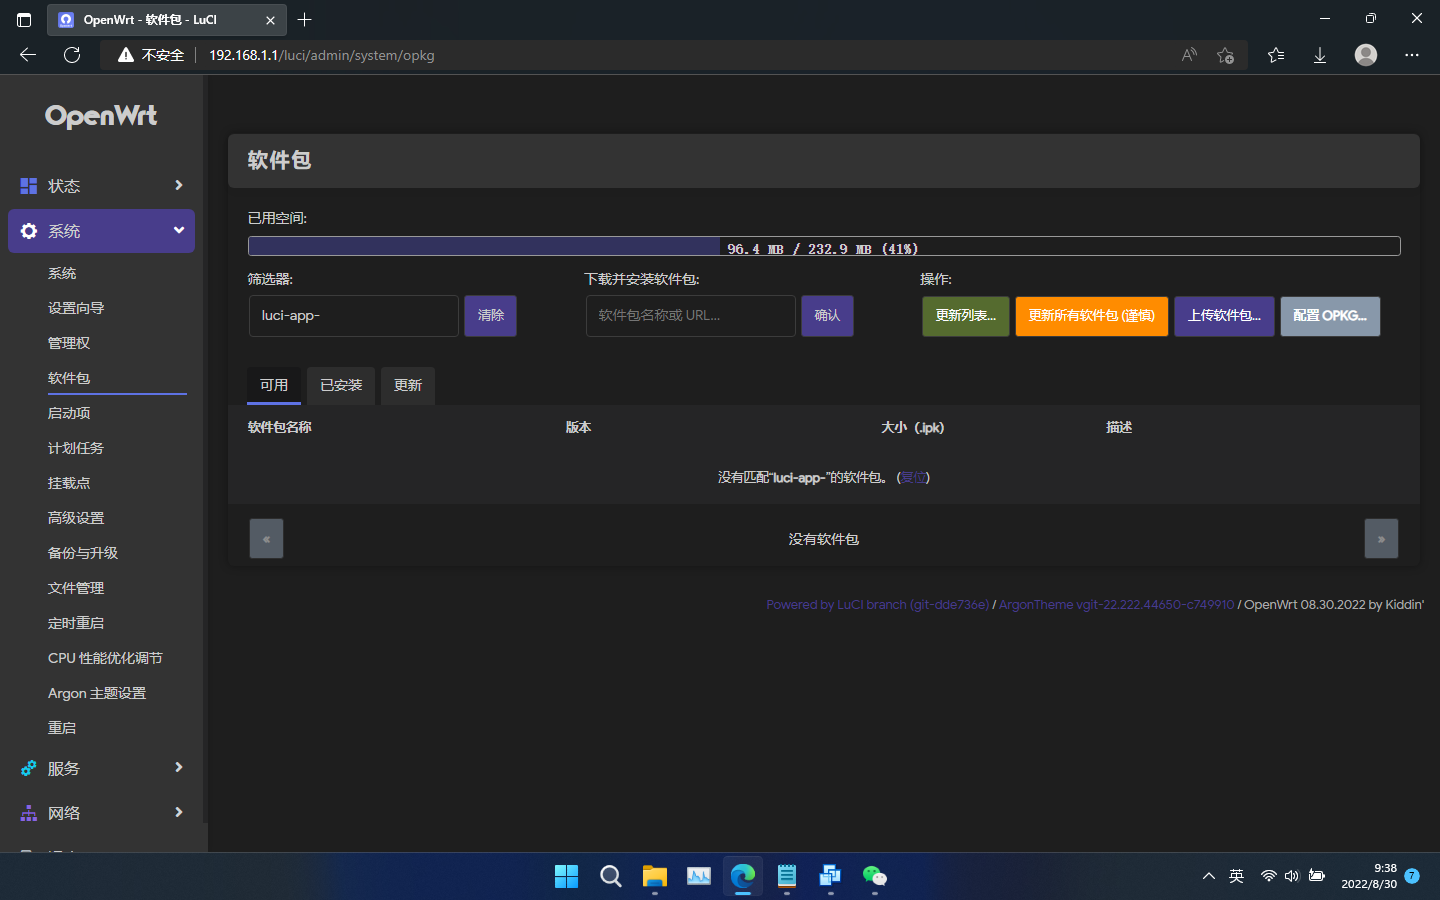
Task: Click the OpenWrt logo in sidebar
Action: [x=101, y=116]
